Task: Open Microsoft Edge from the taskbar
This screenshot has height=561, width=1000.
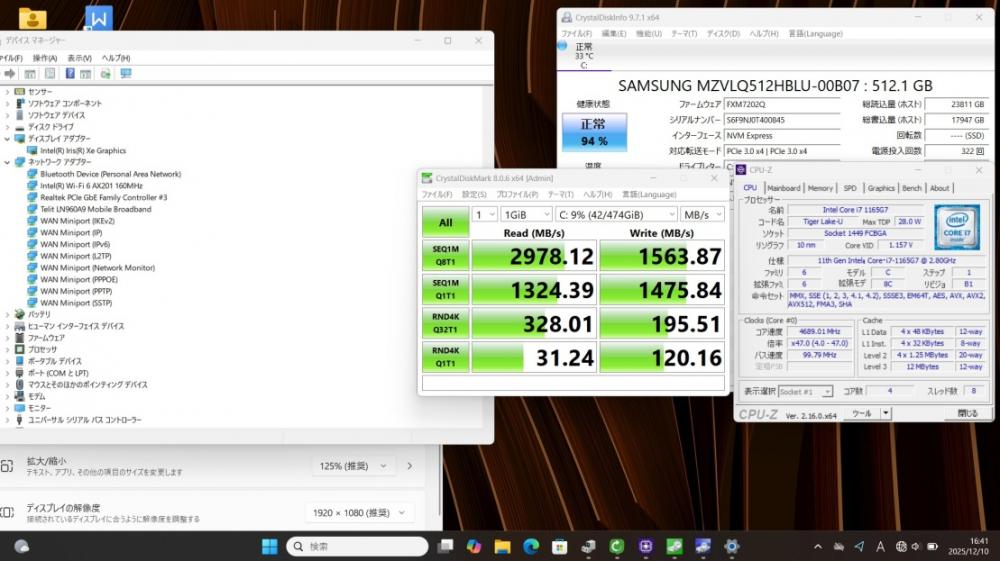Action: coord(531,546)
